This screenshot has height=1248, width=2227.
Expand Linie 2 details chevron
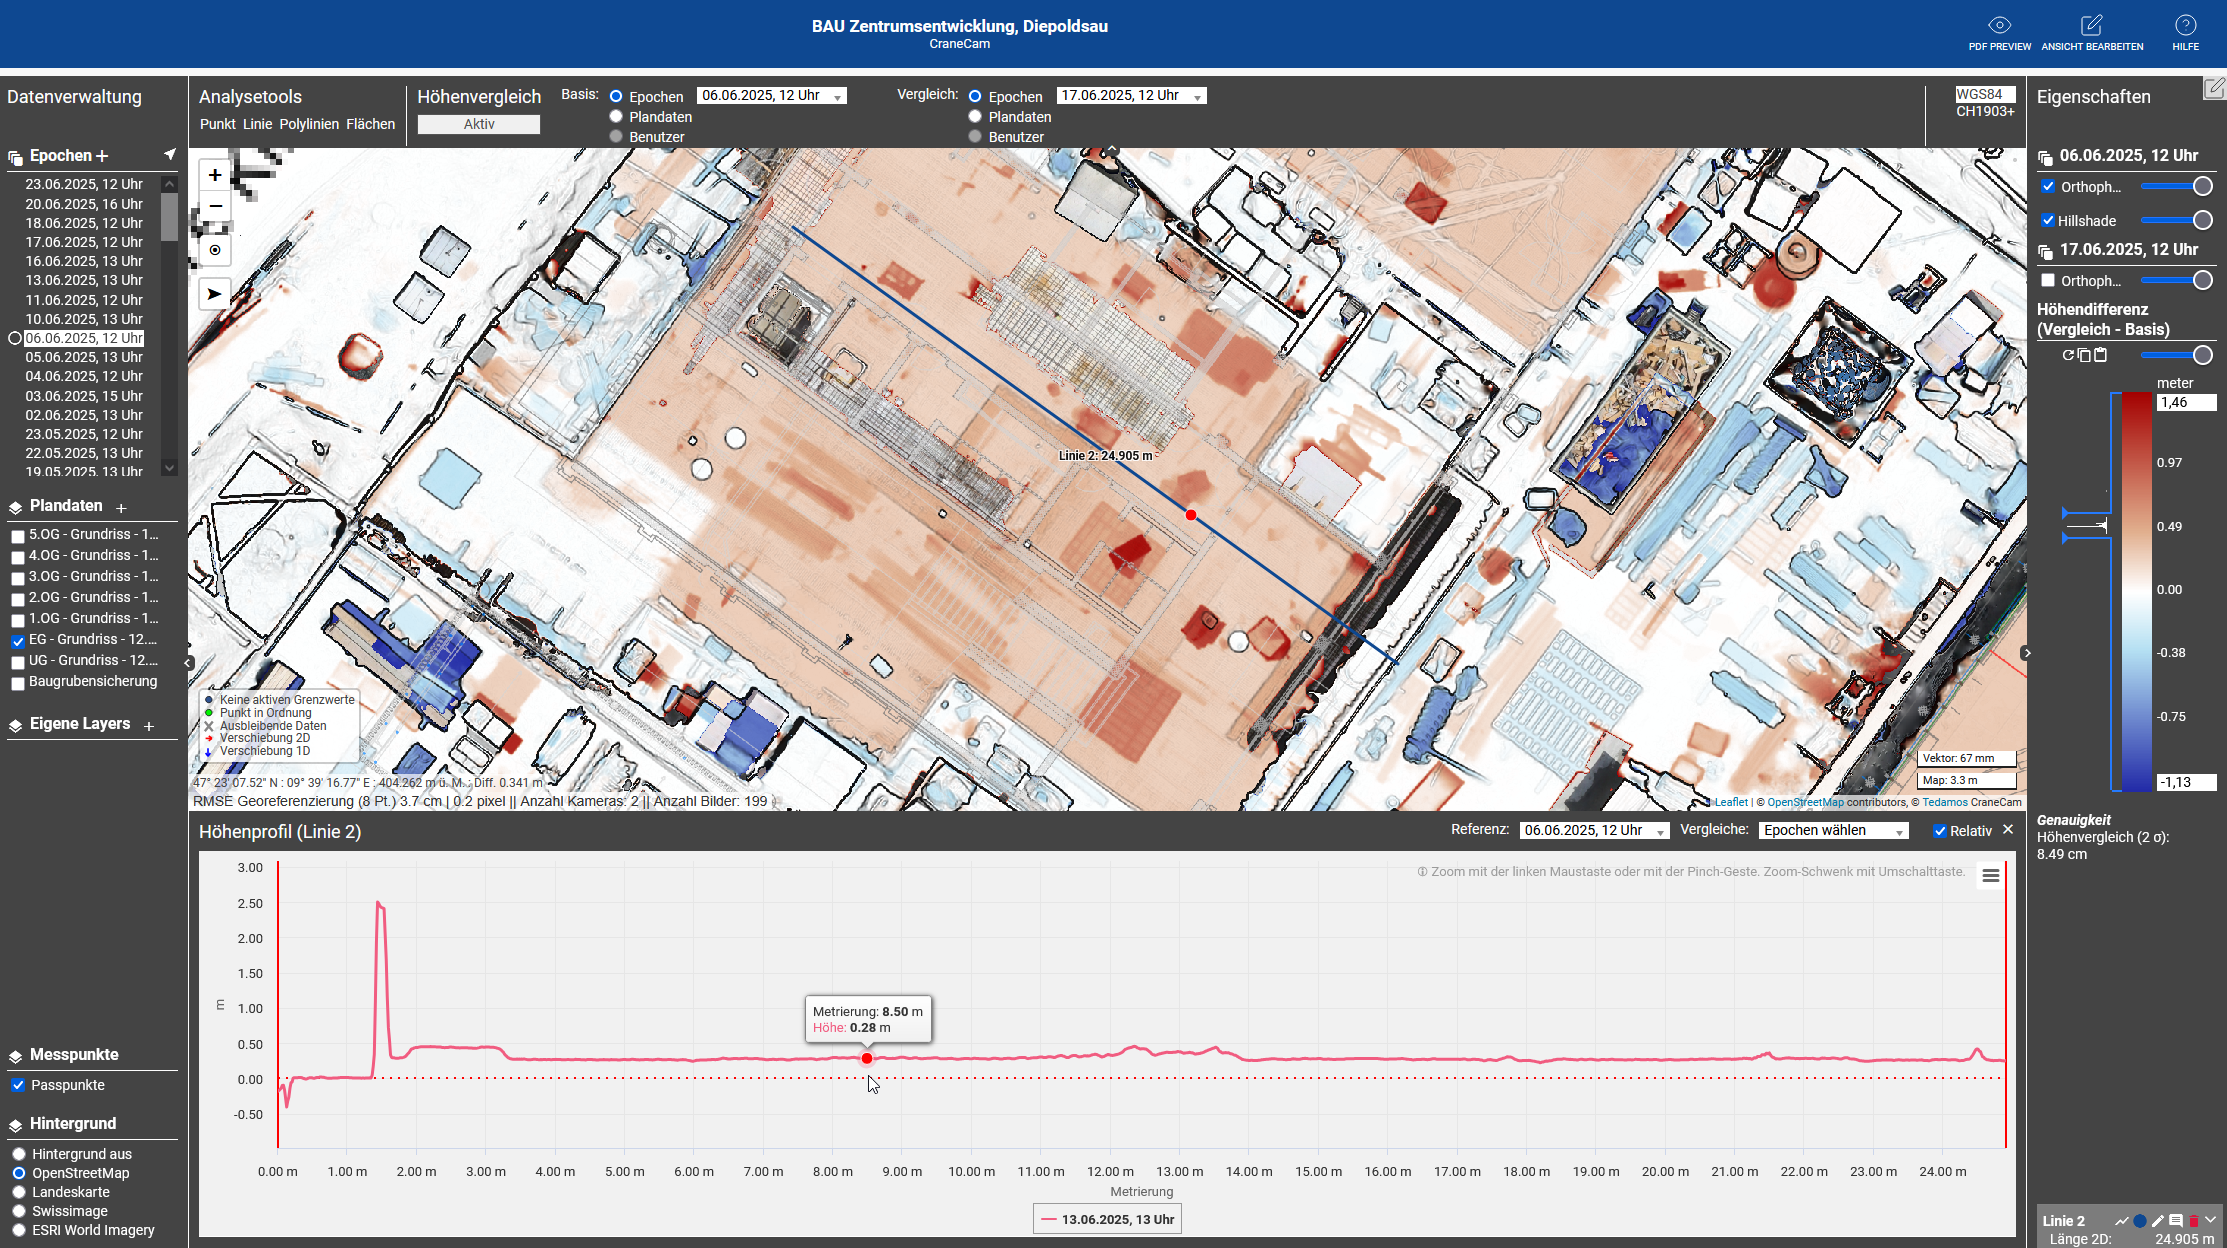click(2210, 1220)
